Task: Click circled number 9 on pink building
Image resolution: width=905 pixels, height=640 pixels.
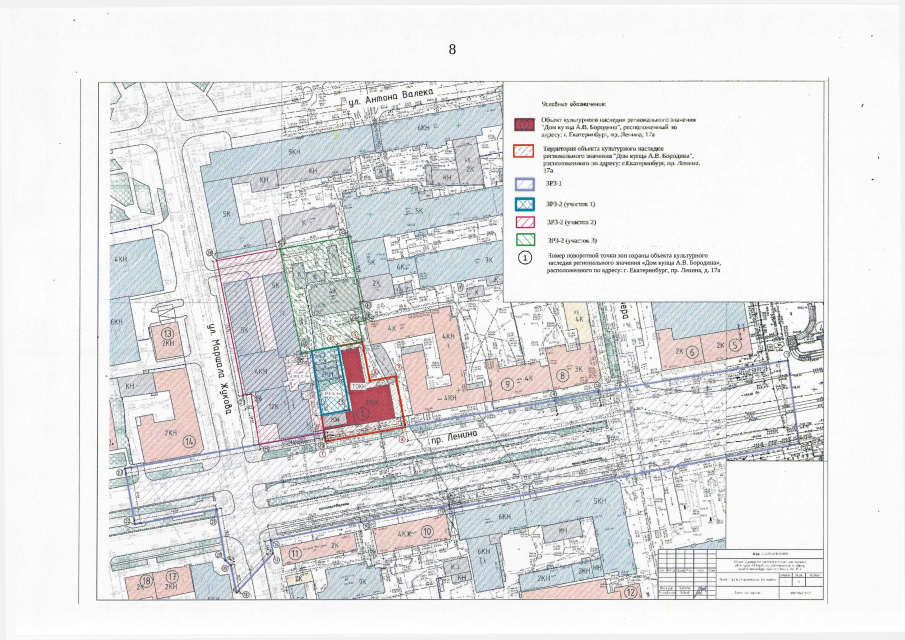Action: tap(508, 383)
